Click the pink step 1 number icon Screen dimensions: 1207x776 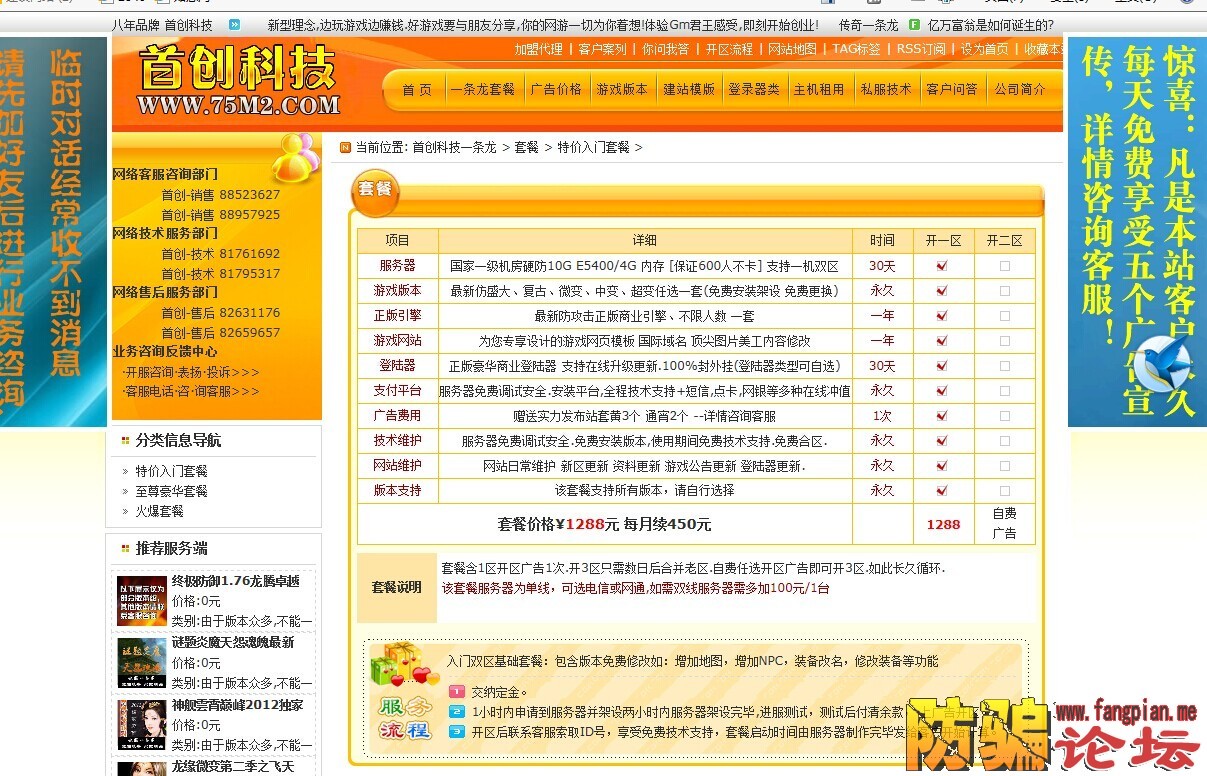click(456, 691)
